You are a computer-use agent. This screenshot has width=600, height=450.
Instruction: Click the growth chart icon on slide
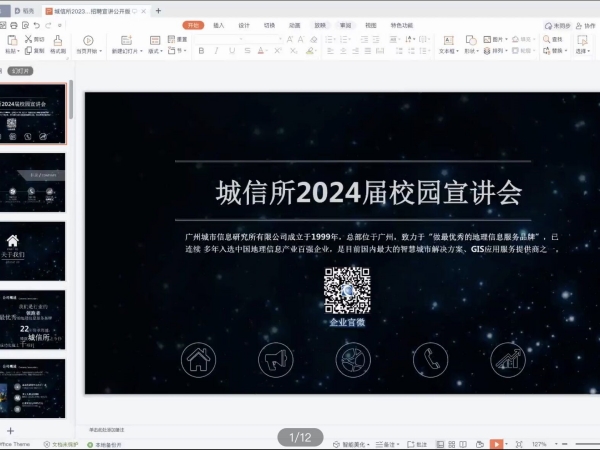tap(508, 360)
